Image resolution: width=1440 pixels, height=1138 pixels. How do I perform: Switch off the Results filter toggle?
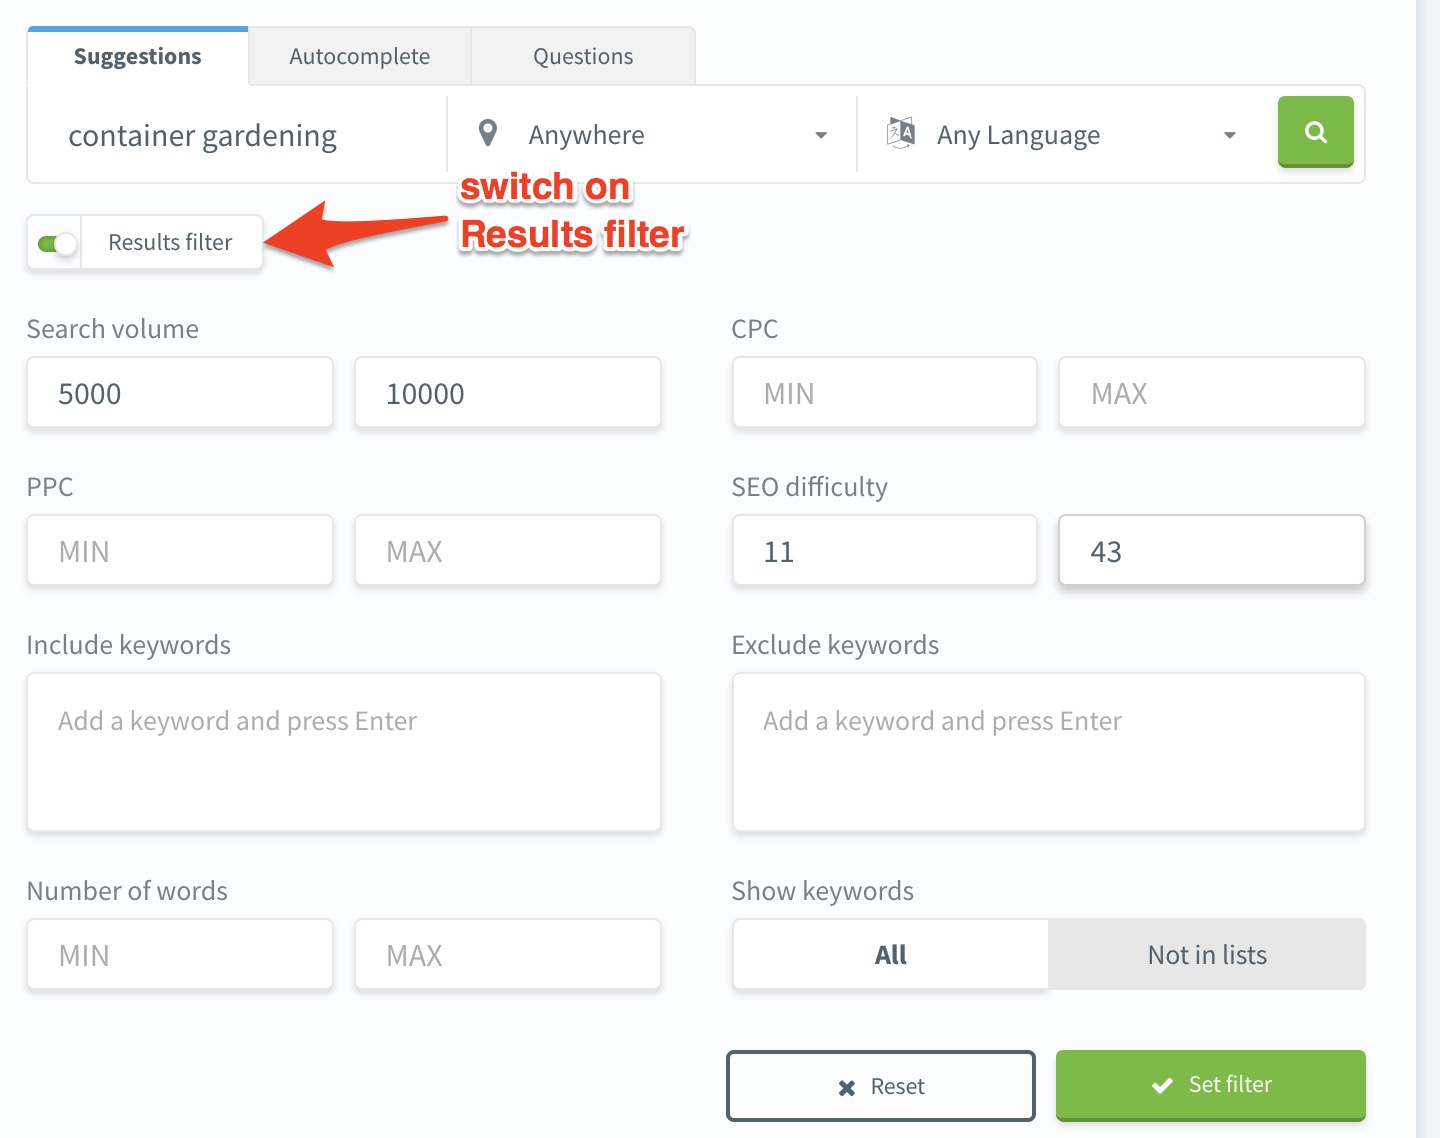(54, 242)
